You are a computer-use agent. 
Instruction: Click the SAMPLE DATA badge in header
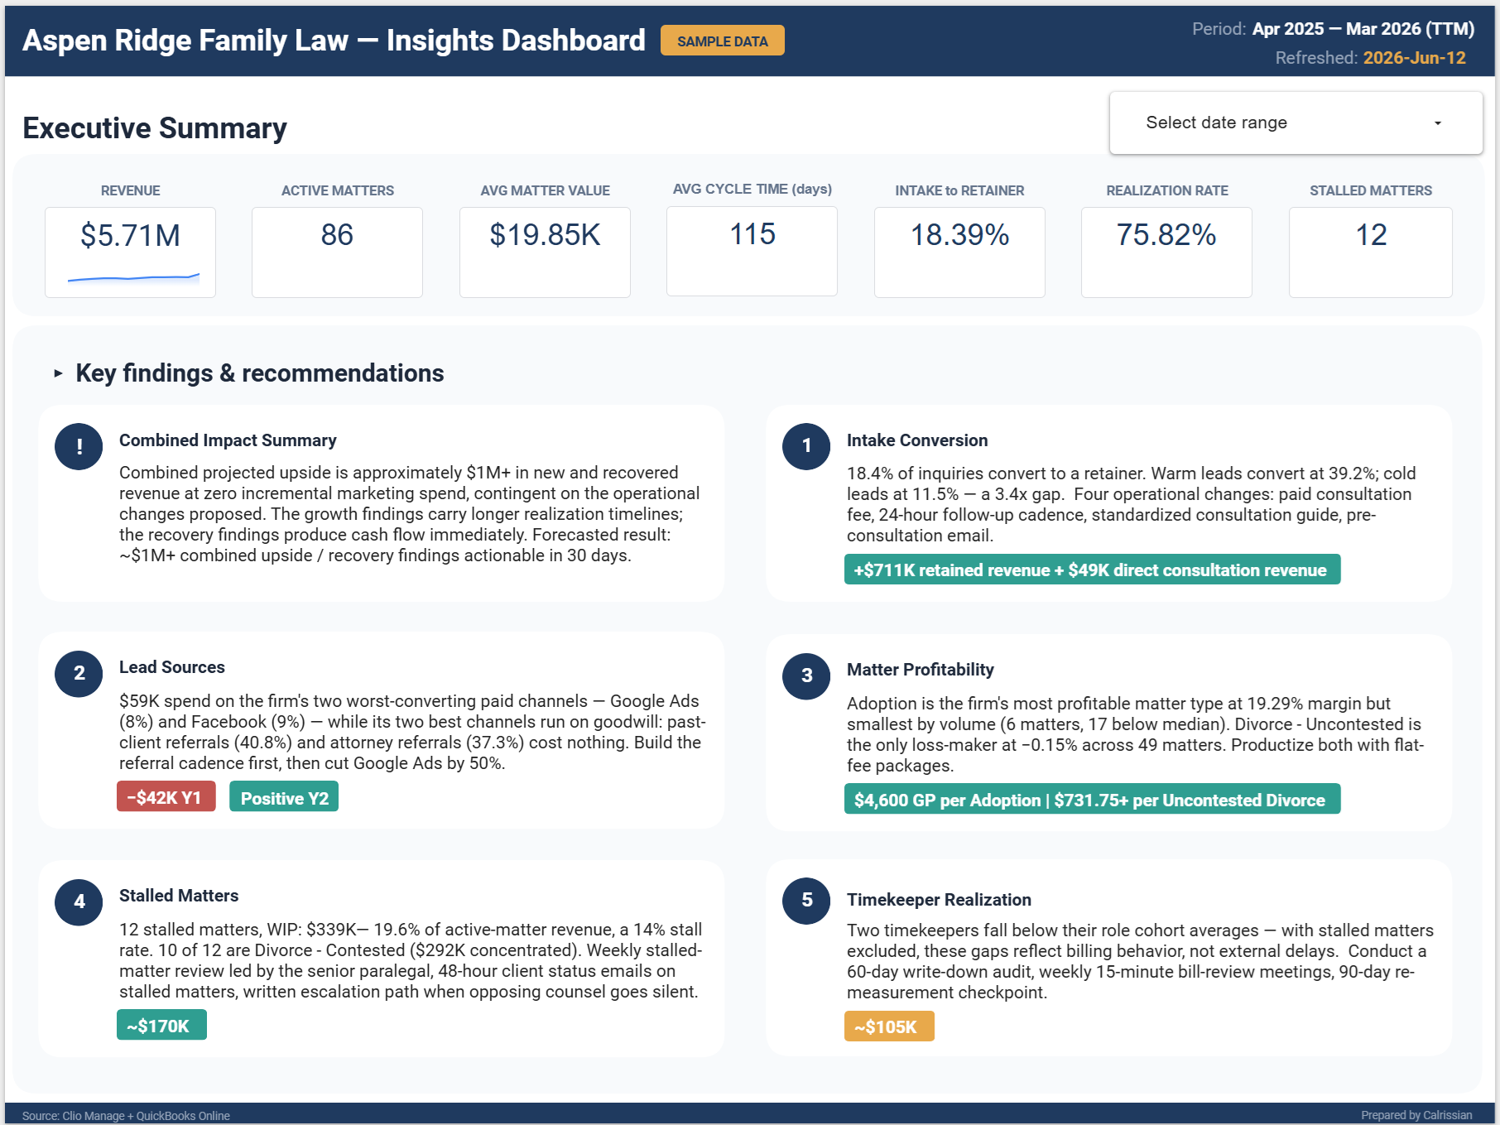click(722, 41)
